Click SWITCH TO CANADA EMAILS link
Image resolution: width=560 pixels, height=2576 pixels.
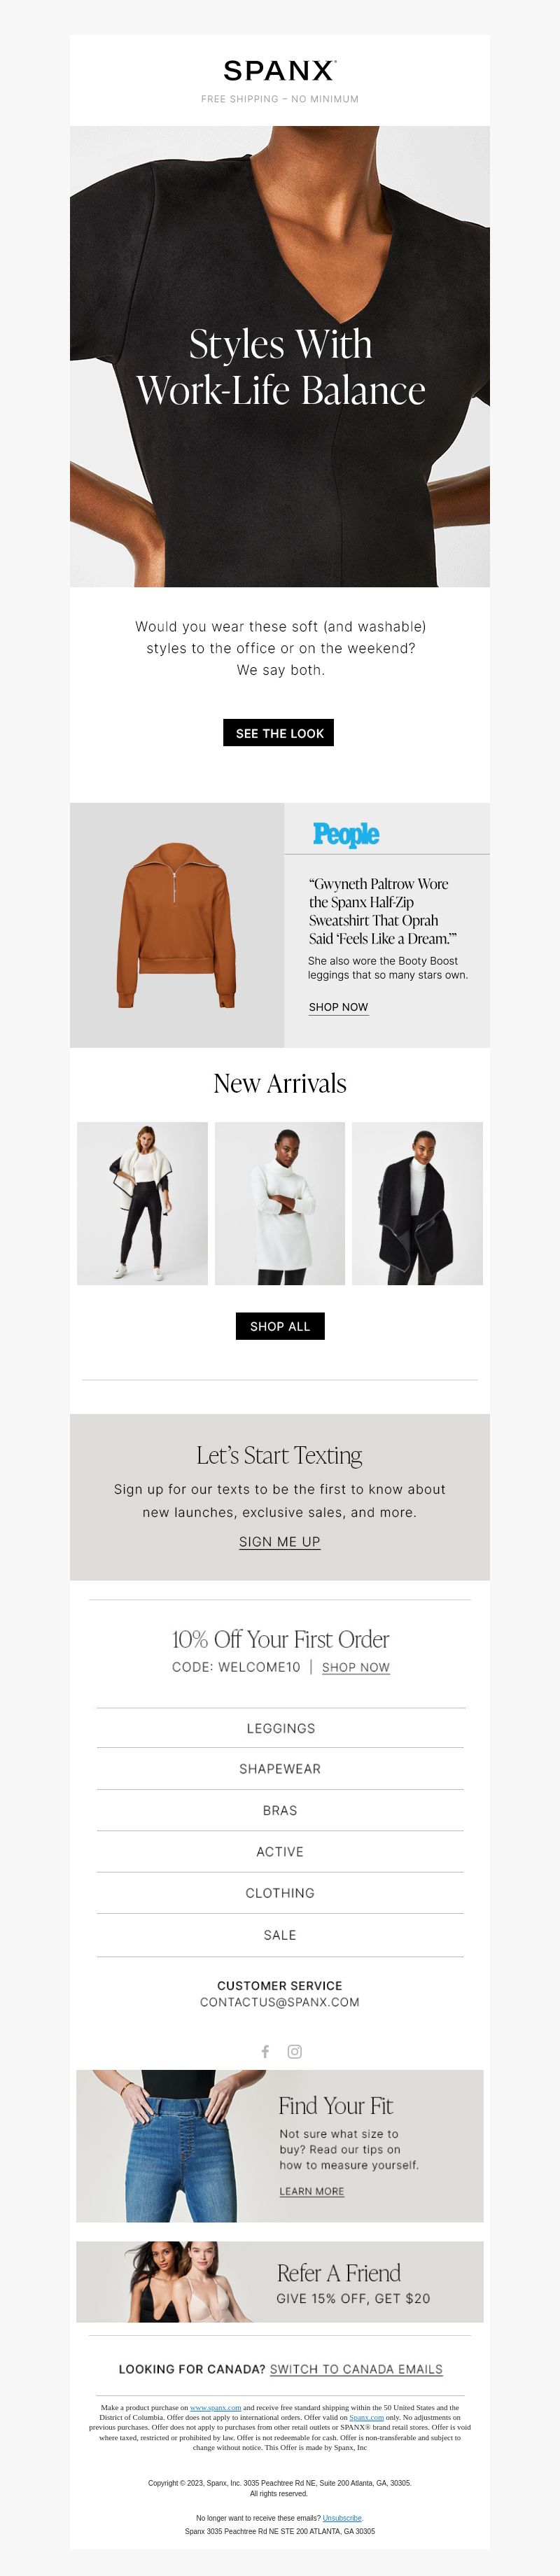[x=356, y=2369]
